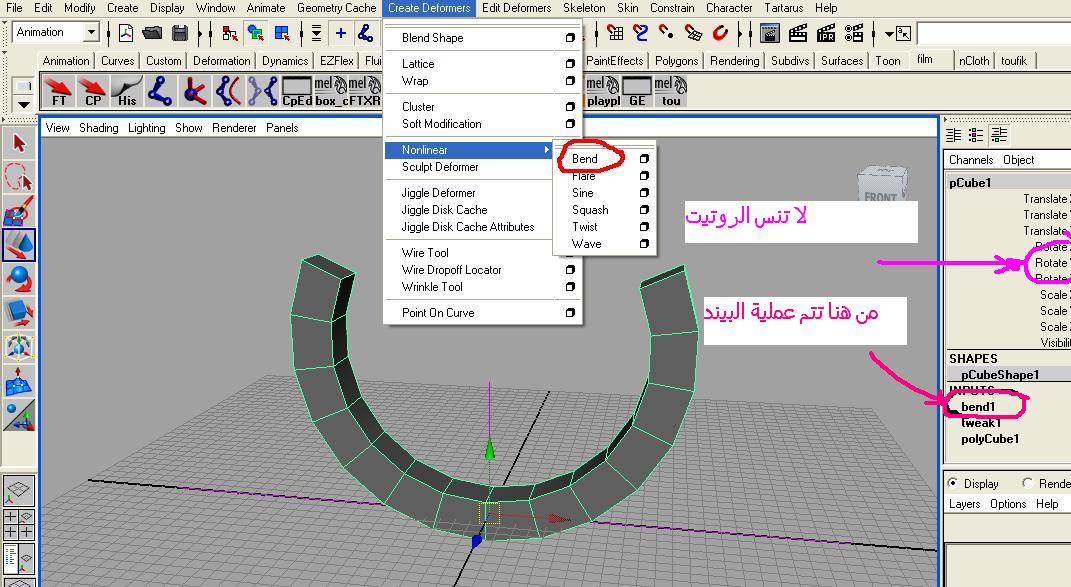Choose Bend from Nonlinear submenu

(x=585, y=159)
